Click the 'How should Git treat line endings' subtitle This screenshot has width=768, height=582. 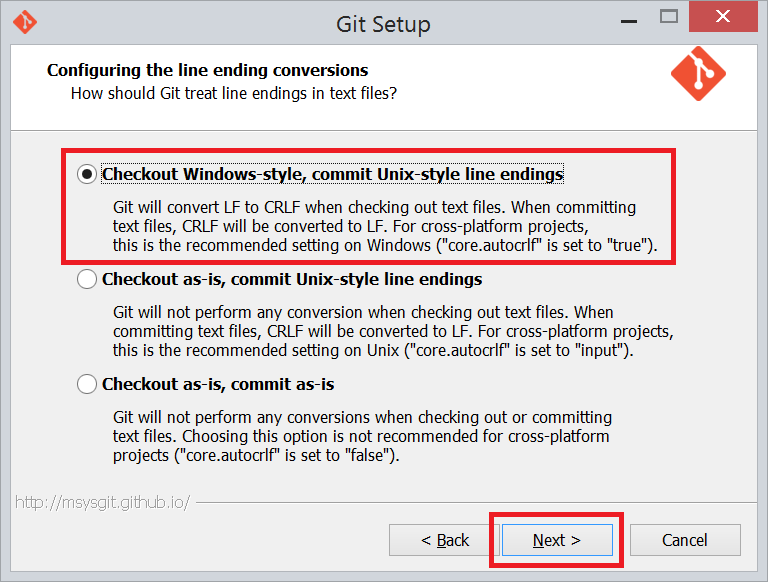(x=234, y=93)
